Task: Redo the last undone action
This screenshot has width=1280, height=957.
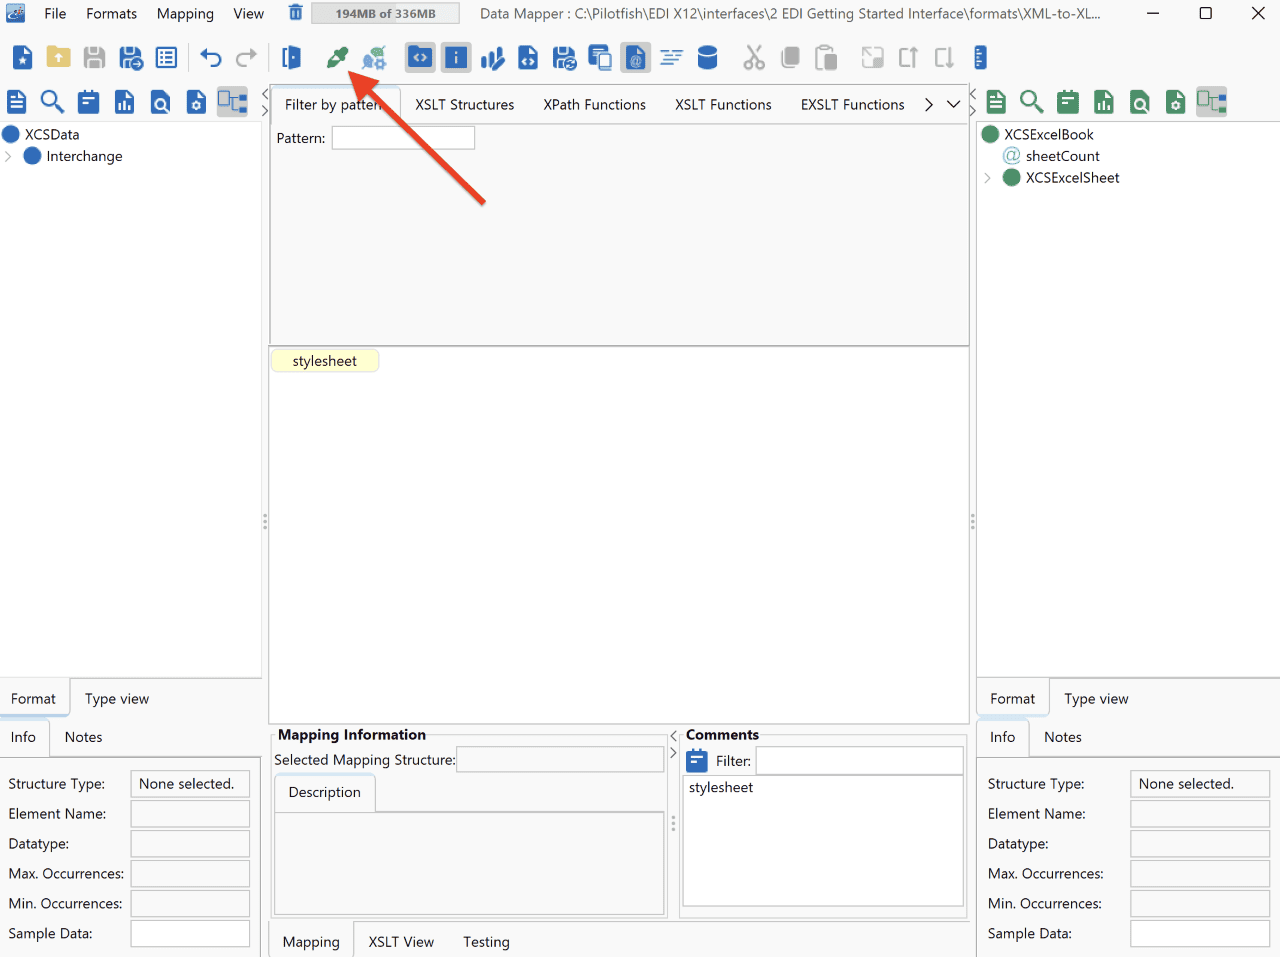Action: (x=247, y=58)
